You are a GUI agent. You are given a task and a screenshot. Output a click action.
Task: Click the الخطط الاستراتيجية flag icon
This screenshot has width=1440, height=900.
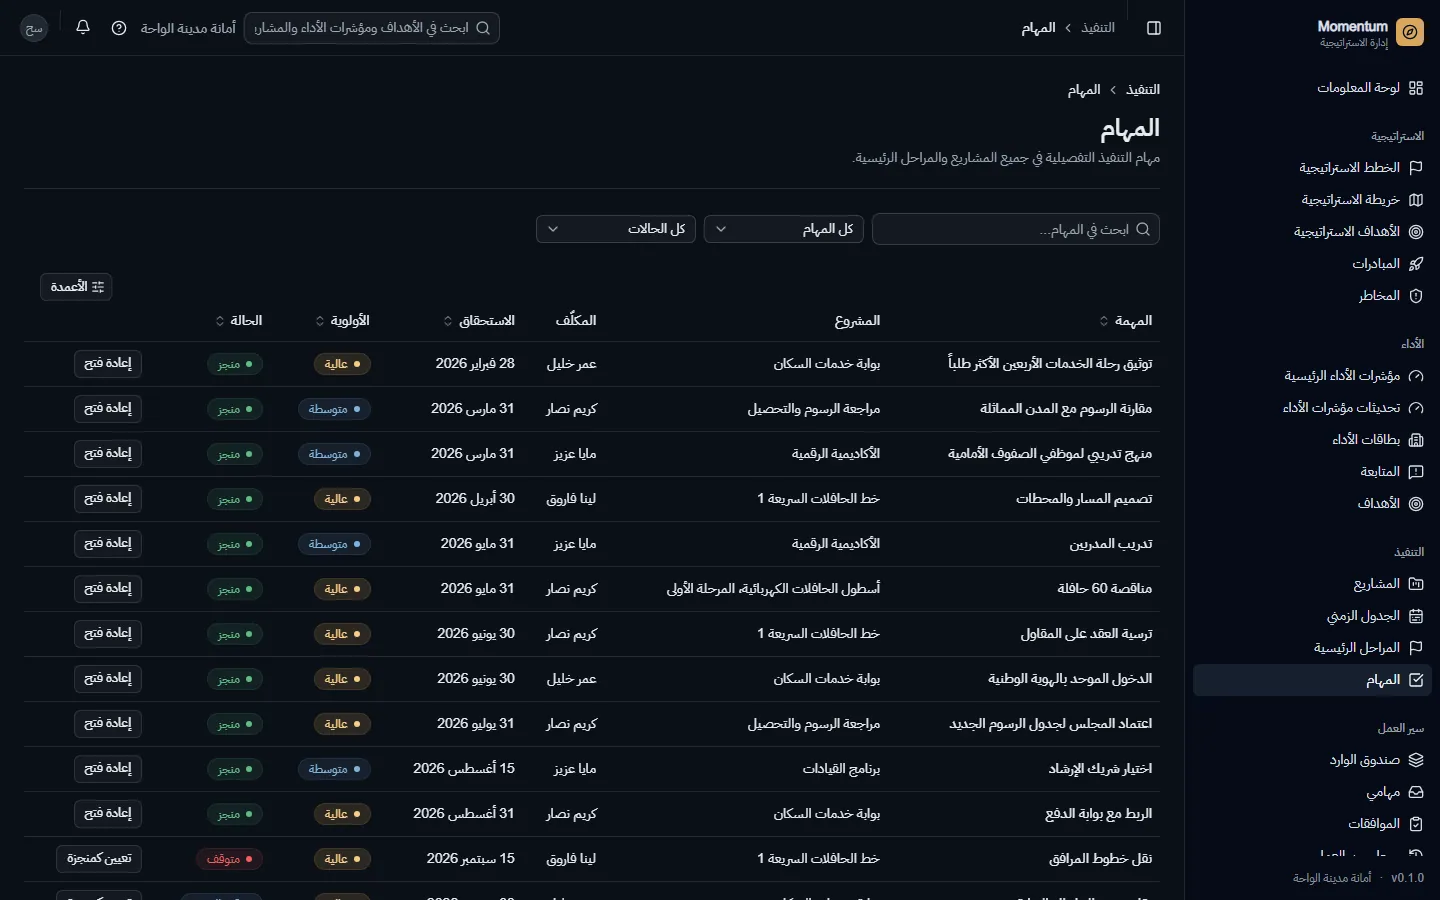1416,168
